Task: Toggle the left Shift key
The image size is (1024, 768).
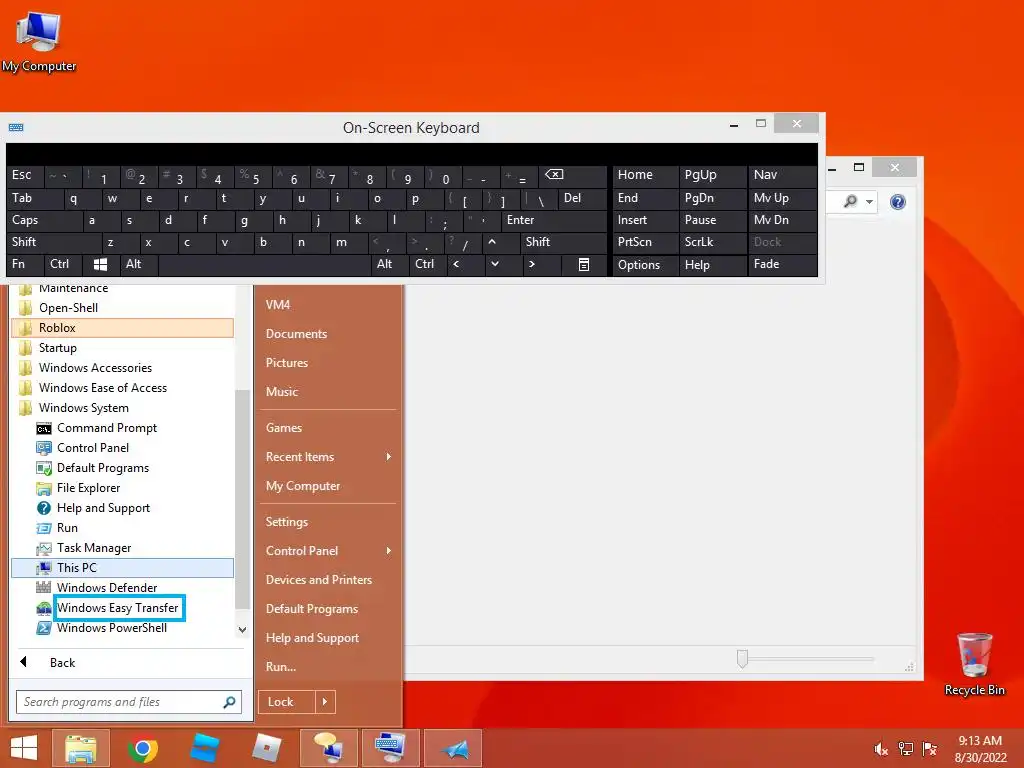Action: (54, 242)
